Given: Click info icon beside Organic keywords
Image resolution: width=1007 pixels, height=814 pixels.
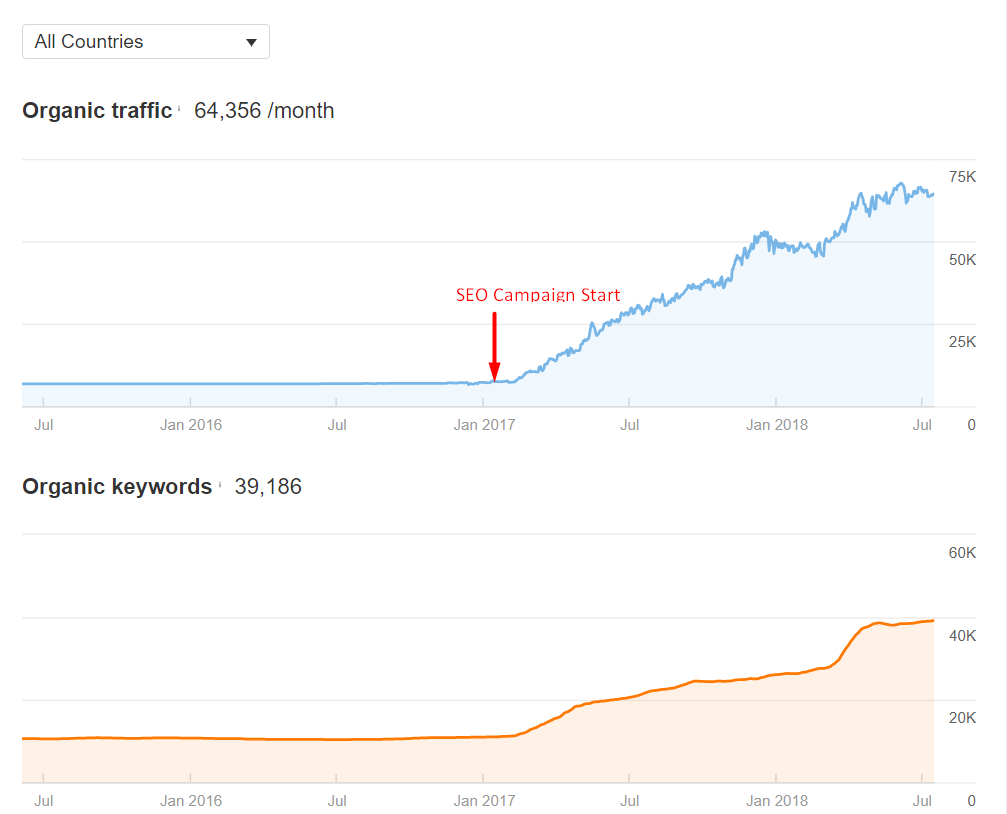Looking at the screenshot, I should (219, 484).
